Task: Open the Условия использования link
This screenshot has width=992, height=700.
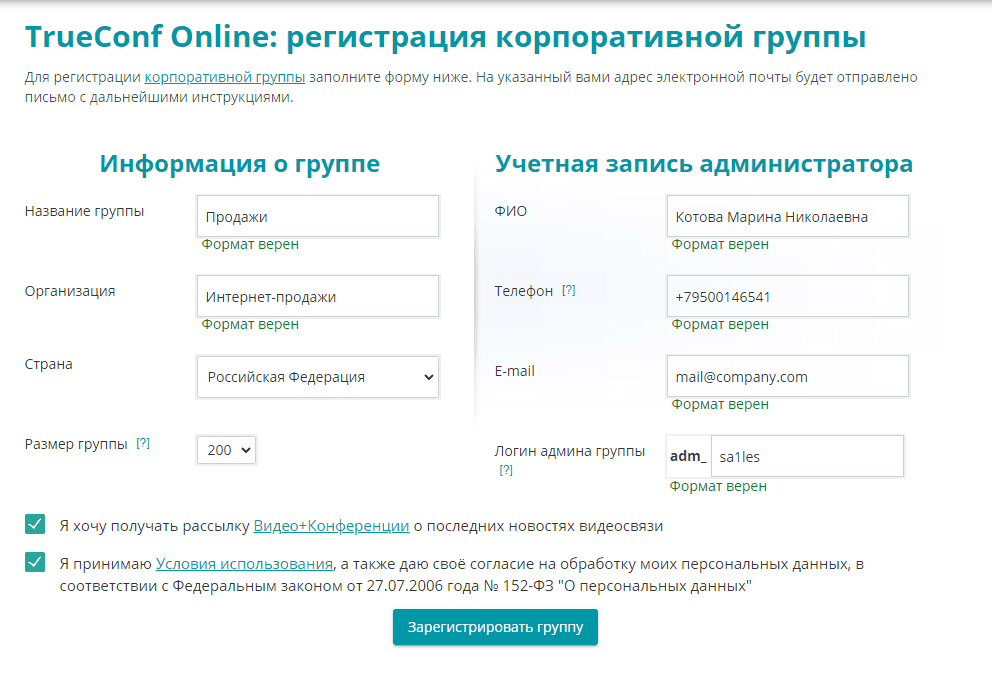Action: (x=244, y=563)
